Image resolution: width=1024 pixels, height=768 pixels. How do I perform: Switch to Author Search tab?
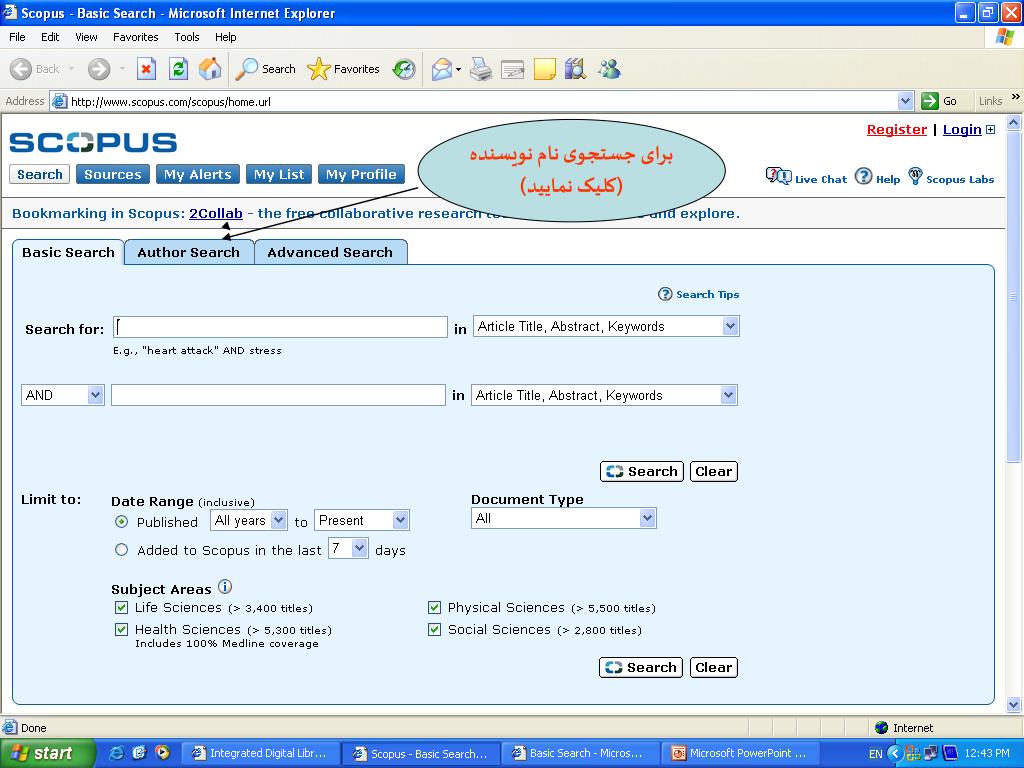pyautogui.click(x=188, y=252)
